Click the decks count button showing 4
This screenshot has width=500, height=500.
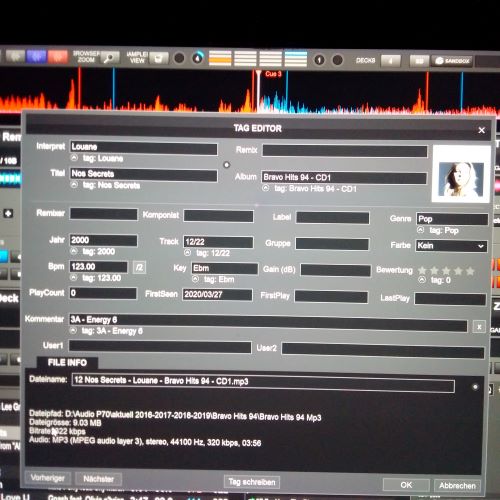390,61
